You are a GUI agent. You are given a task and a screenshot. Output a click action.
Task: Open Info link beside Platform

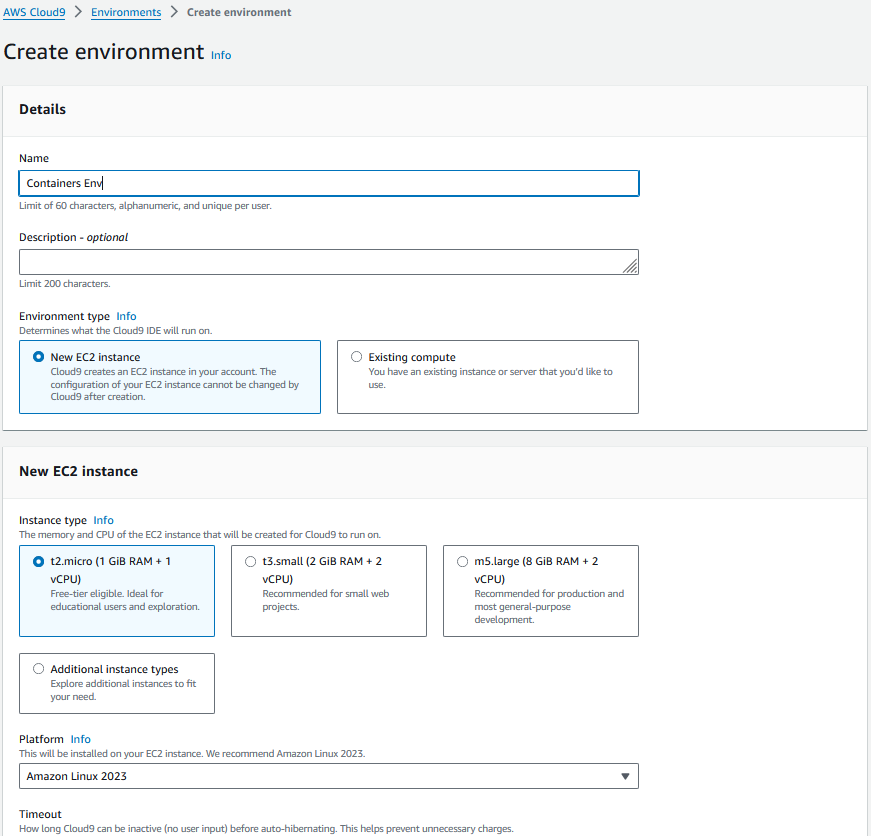click(x=81, y=739)
